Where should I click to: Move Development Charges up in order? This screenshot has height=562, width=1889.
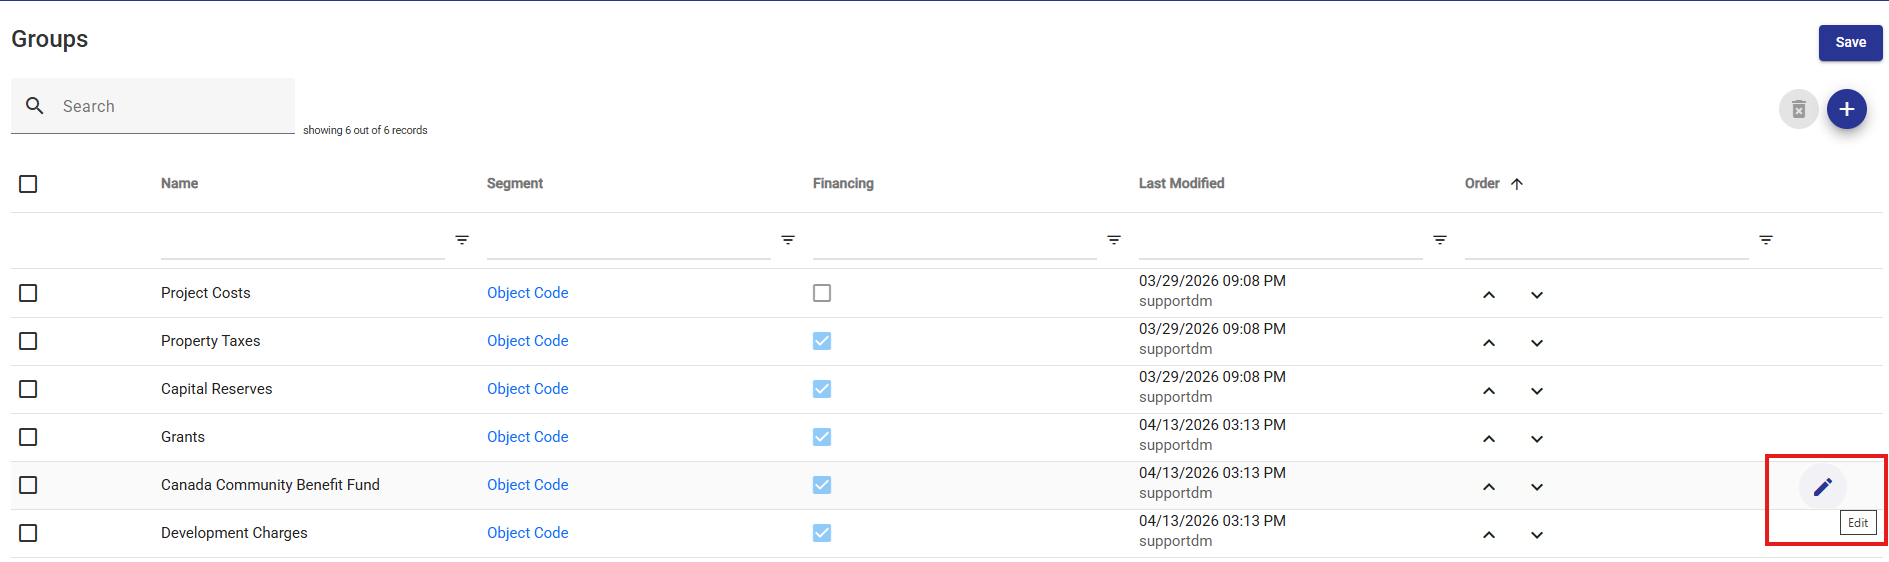click(x=1489, y=535)
